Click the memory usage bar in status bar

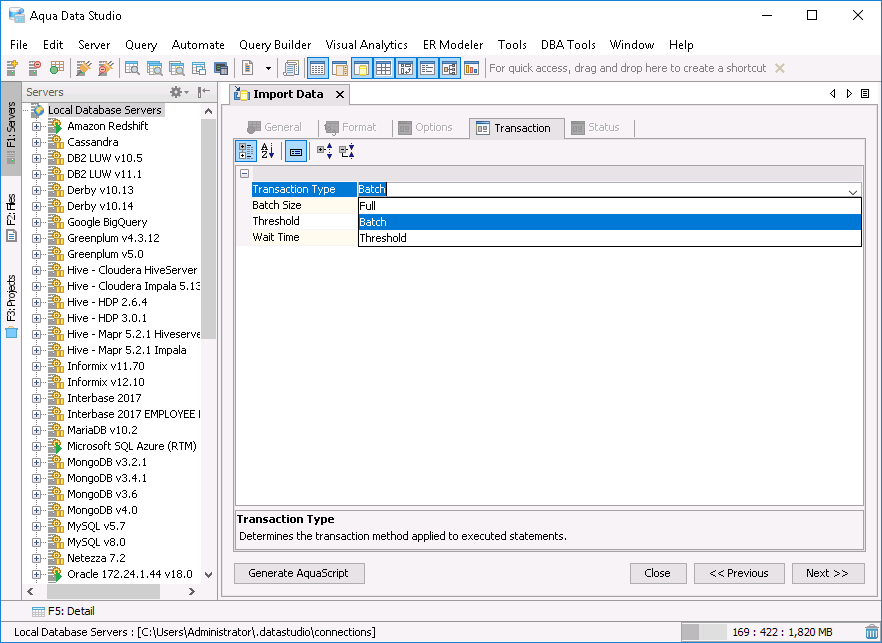(x=771, y=632)
